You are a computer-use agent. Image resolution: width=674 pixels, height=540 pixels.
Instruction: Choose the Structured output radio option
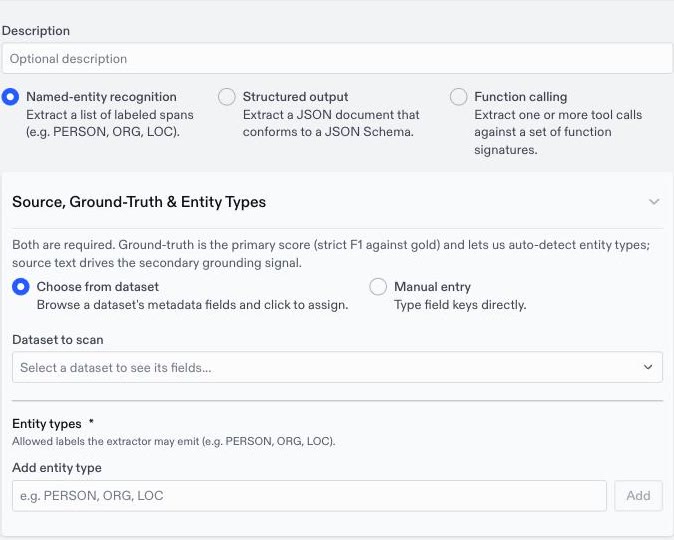227,97
